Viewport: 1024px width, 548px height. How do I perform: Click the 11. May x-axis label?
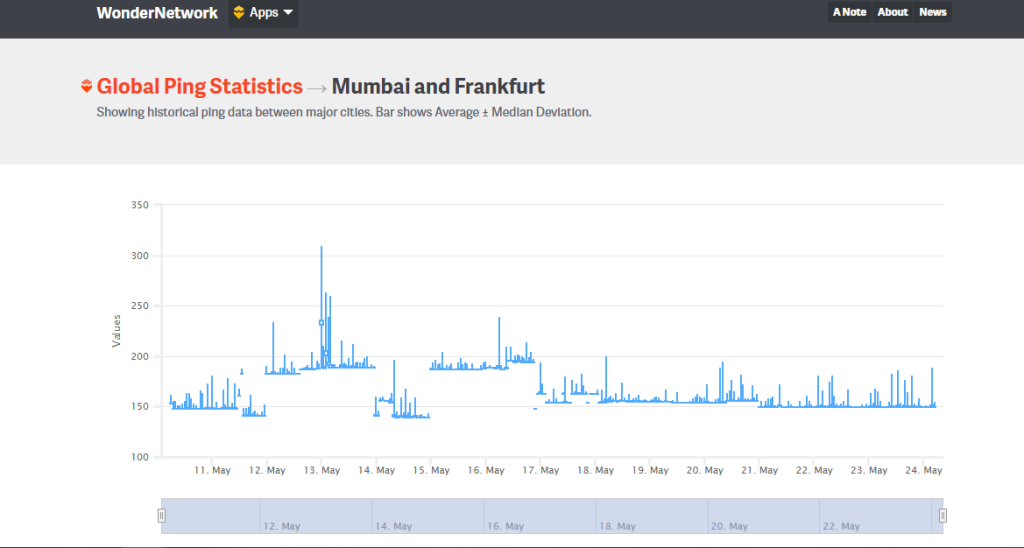(x=212, y=470)
